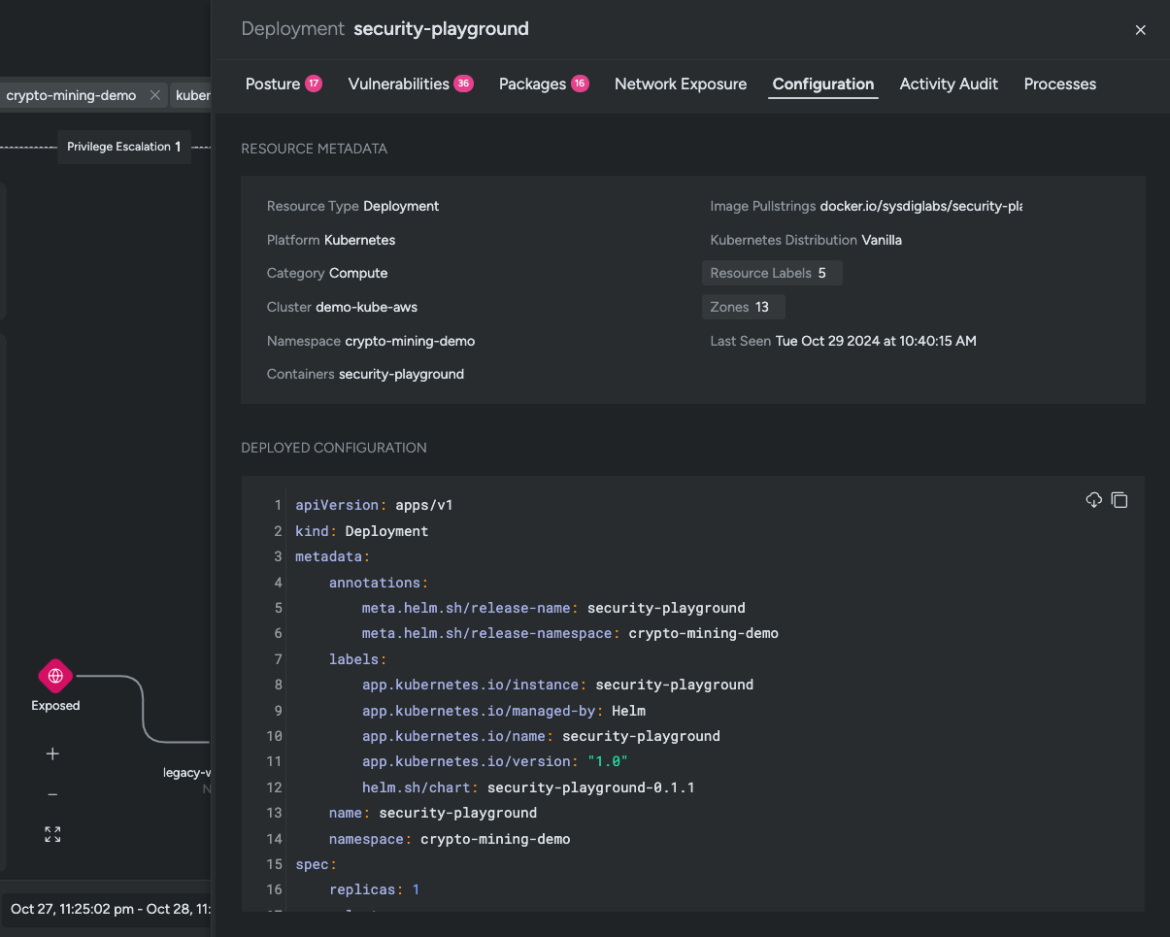Fit graph to screen icon
1170x937 pixels.
(52, 834)
